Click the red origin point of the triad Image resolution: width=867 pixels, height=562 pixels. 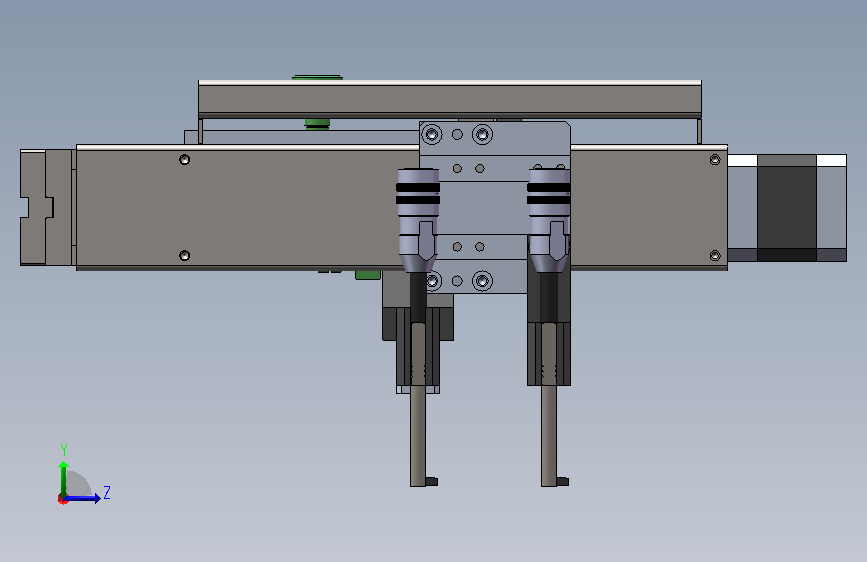62,499
